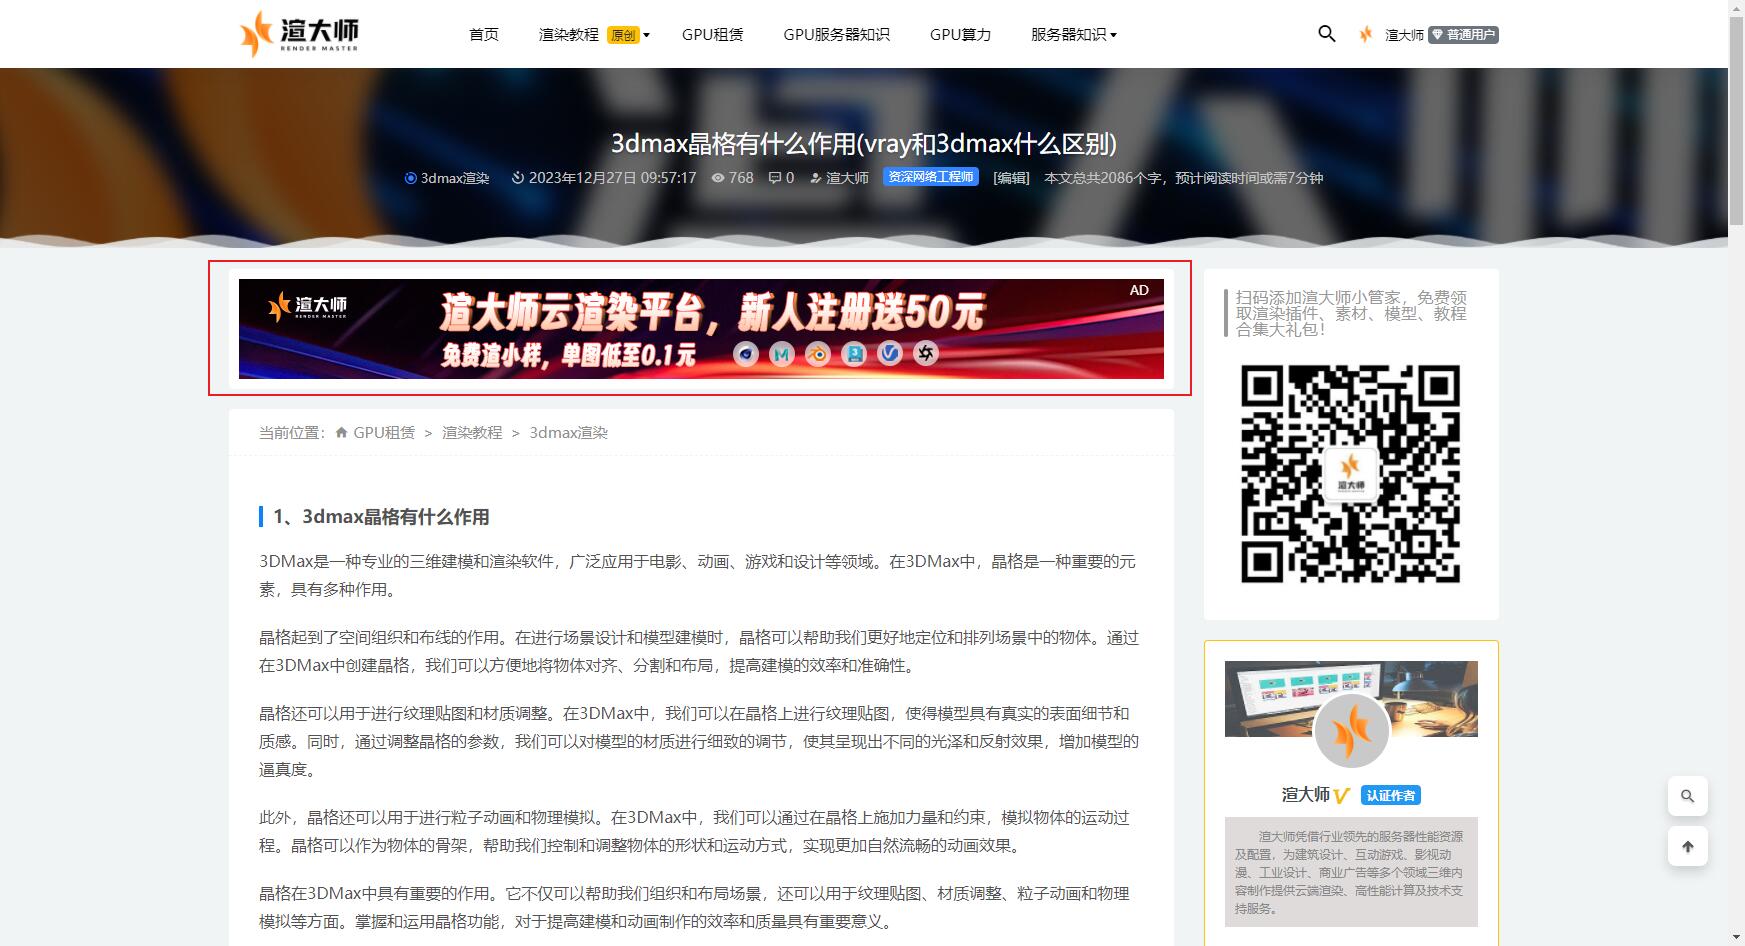The image size is (1745, 946).
Task: Click the [编辑] edit link
Action: point(1011,178)
